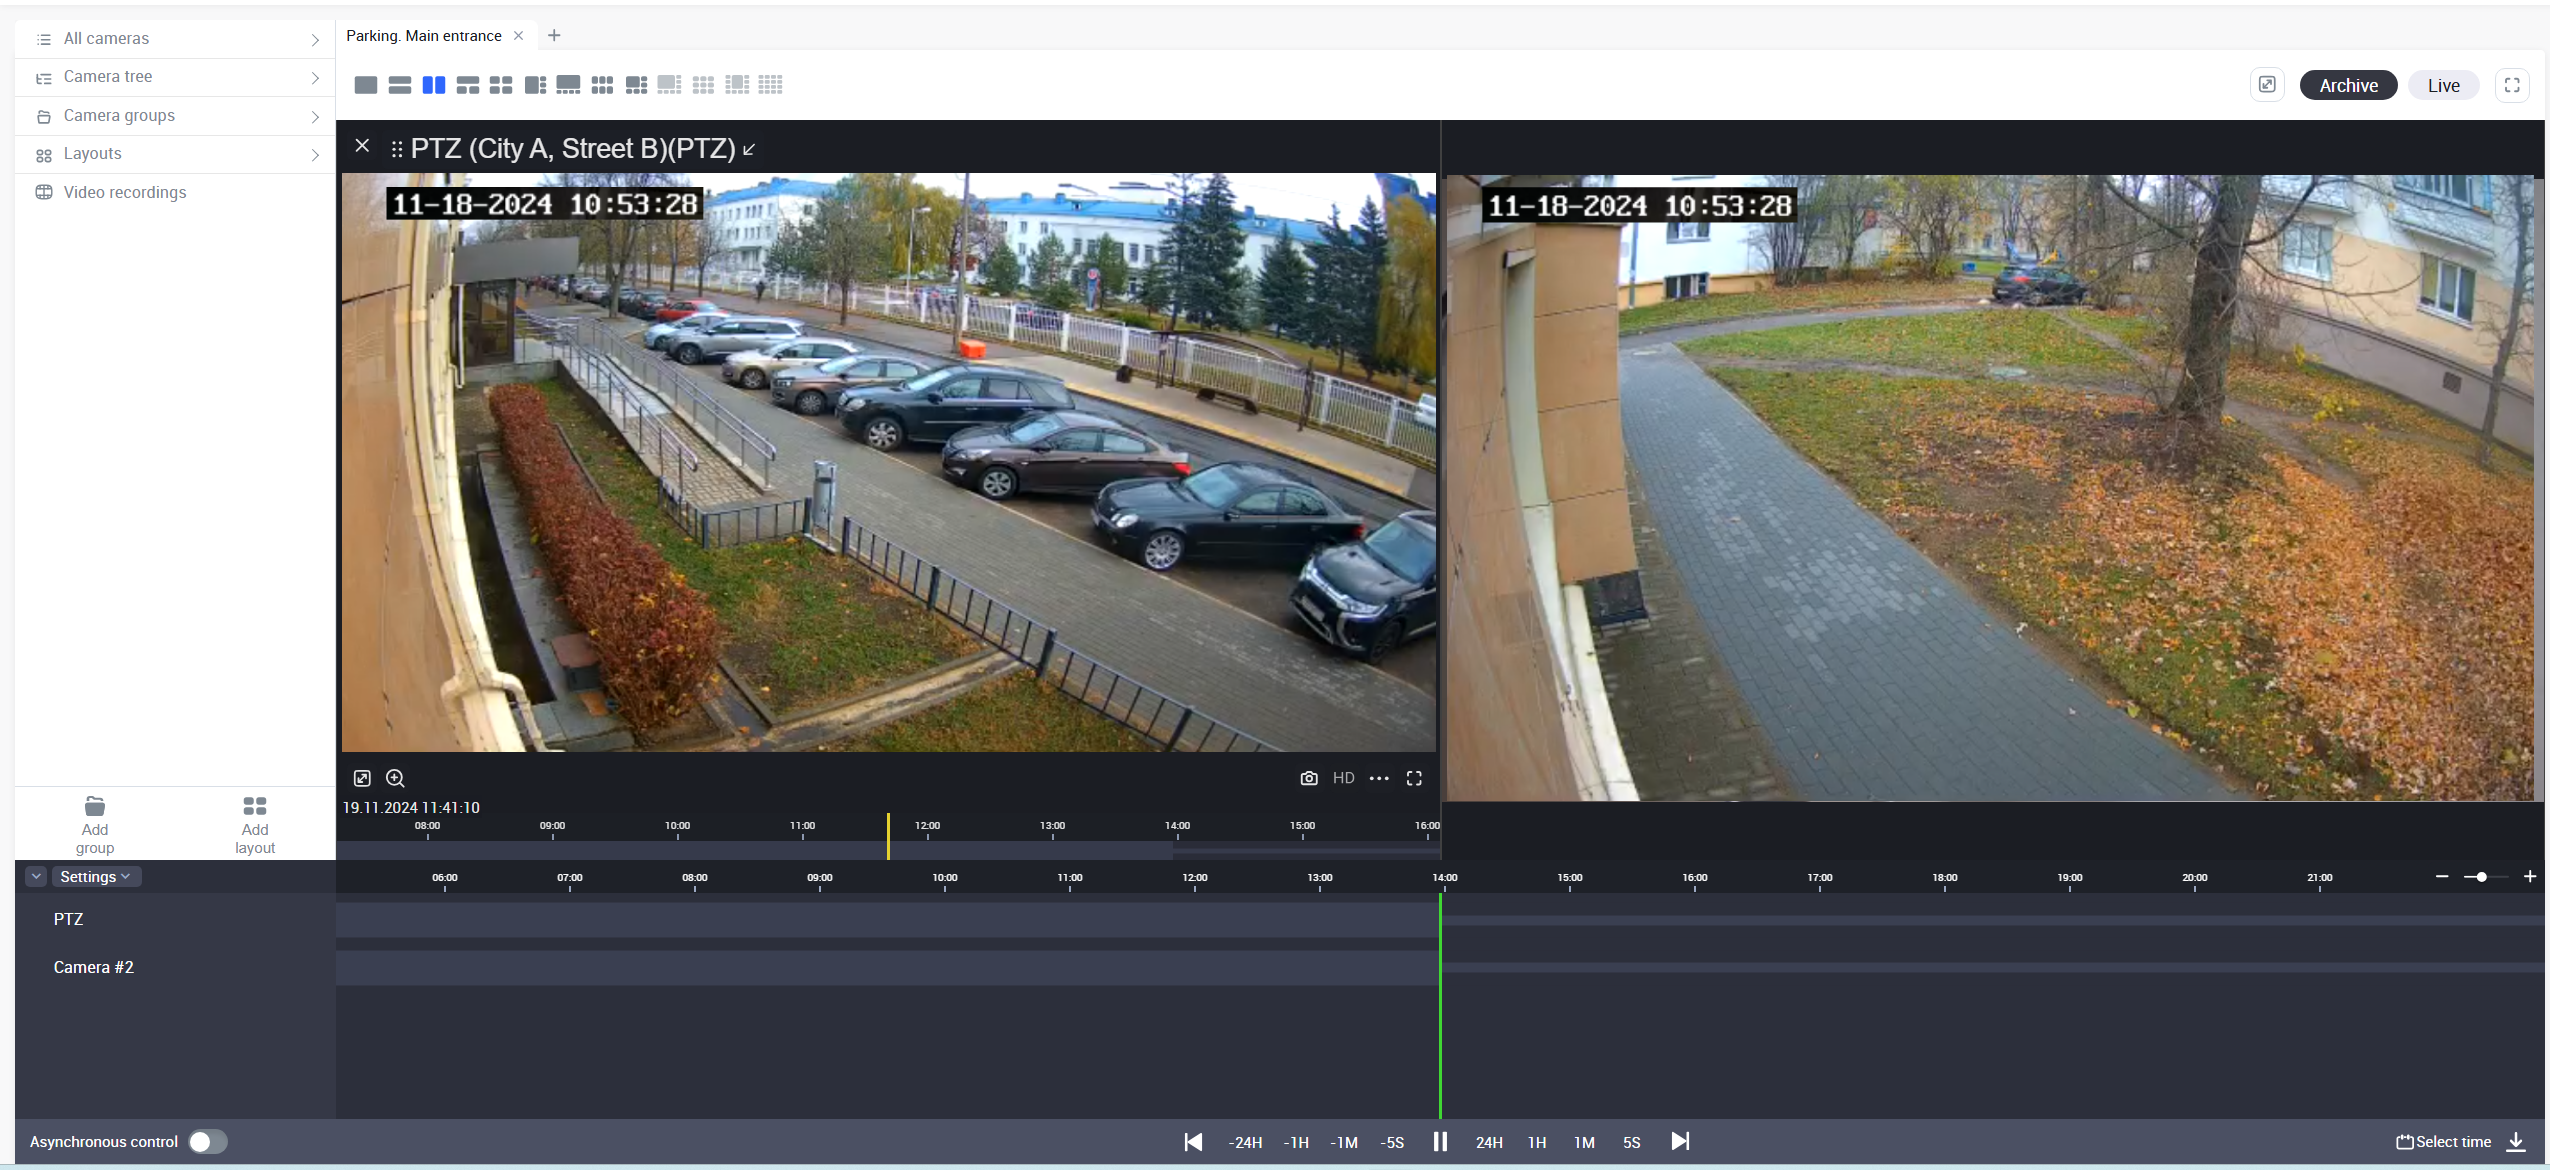The width and height of the screenshot is (2550, 1170).
Task: Pause the archive playback
Action: pos(1440,1142)
